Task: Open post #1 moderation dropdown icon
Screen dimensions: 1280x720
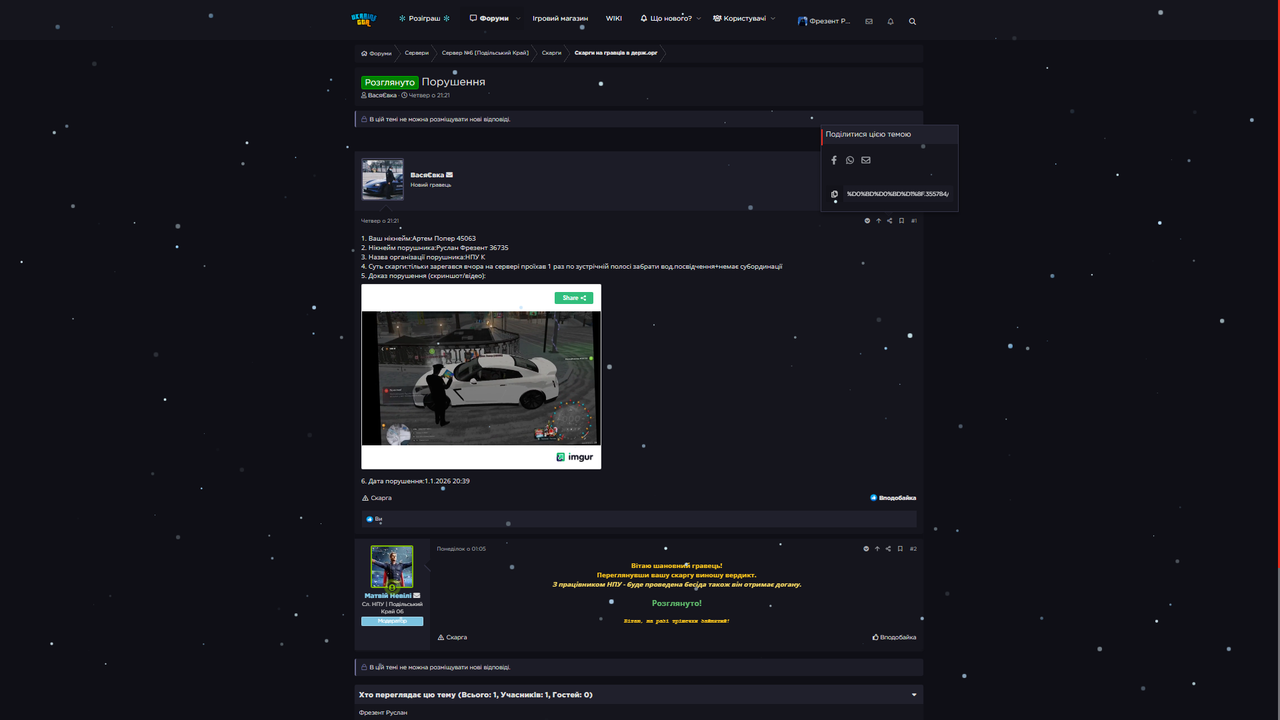Action: (x=867, y=221)
